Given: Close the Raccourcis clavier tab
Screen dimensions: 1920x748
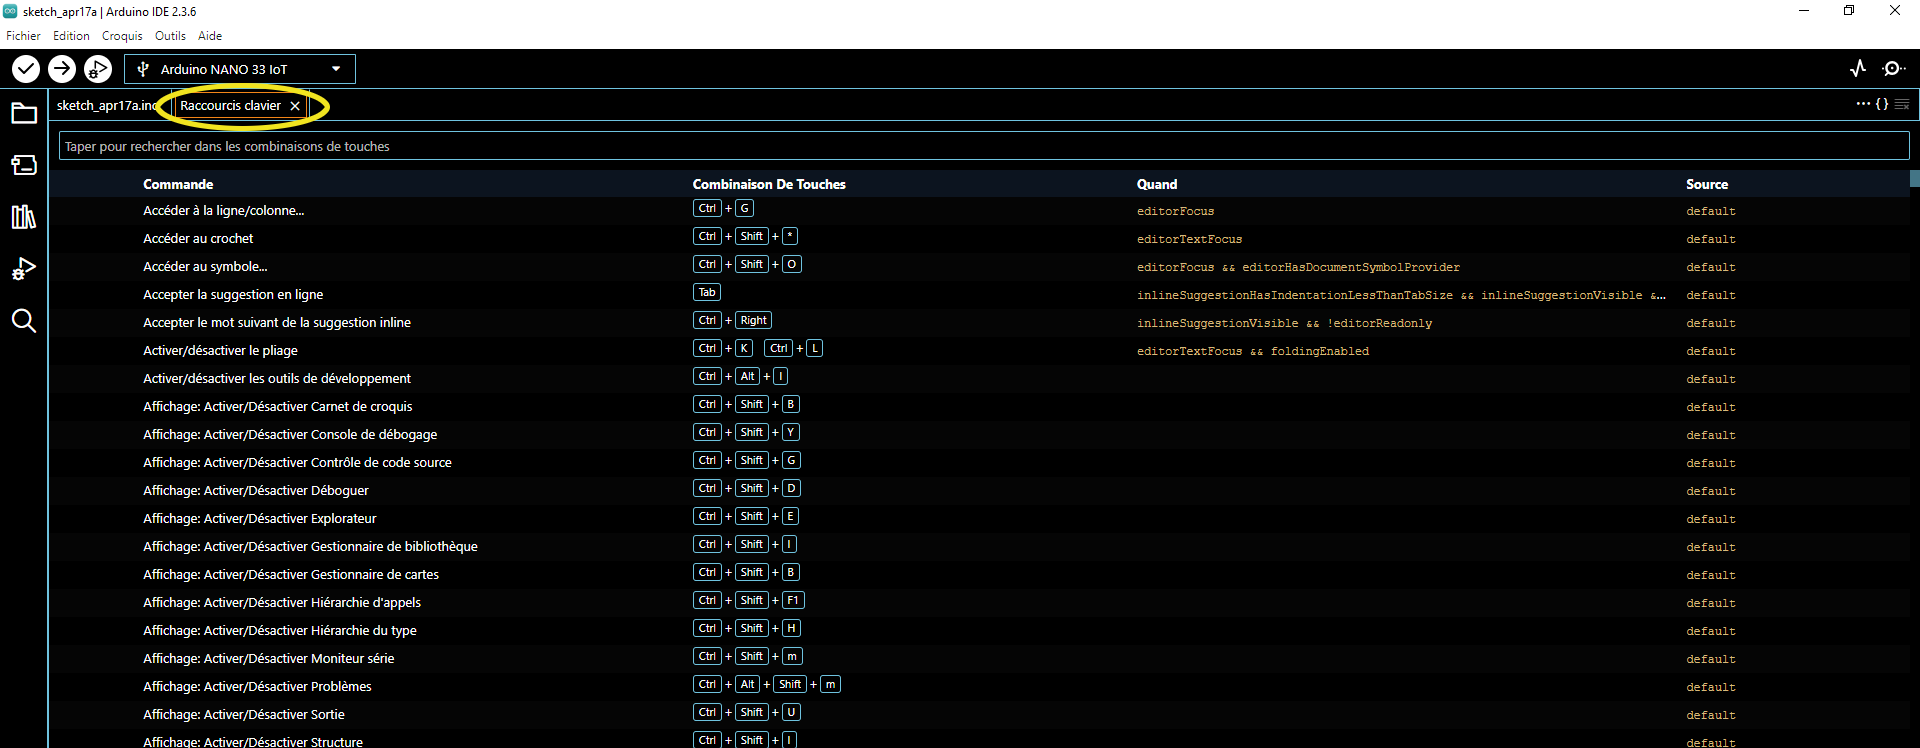Looking at the screenshot, I should (295, 106).
